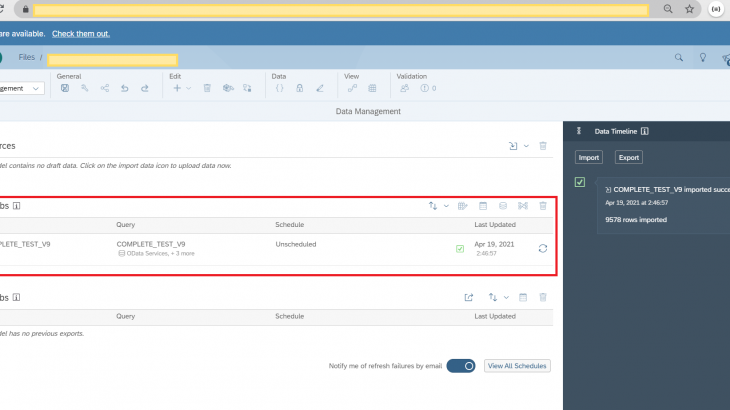Click the green status checkbox in Data Timeline
The image size is (730, 410).
pos(580,182)
